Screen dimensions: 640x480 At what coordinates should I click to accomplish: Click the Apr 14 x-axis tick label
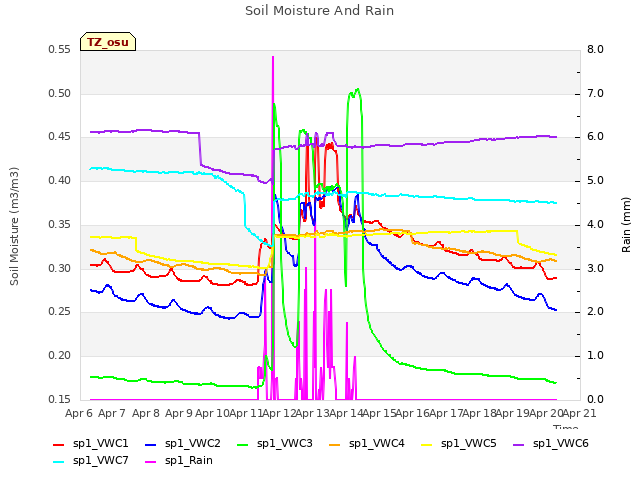[346, 413]
